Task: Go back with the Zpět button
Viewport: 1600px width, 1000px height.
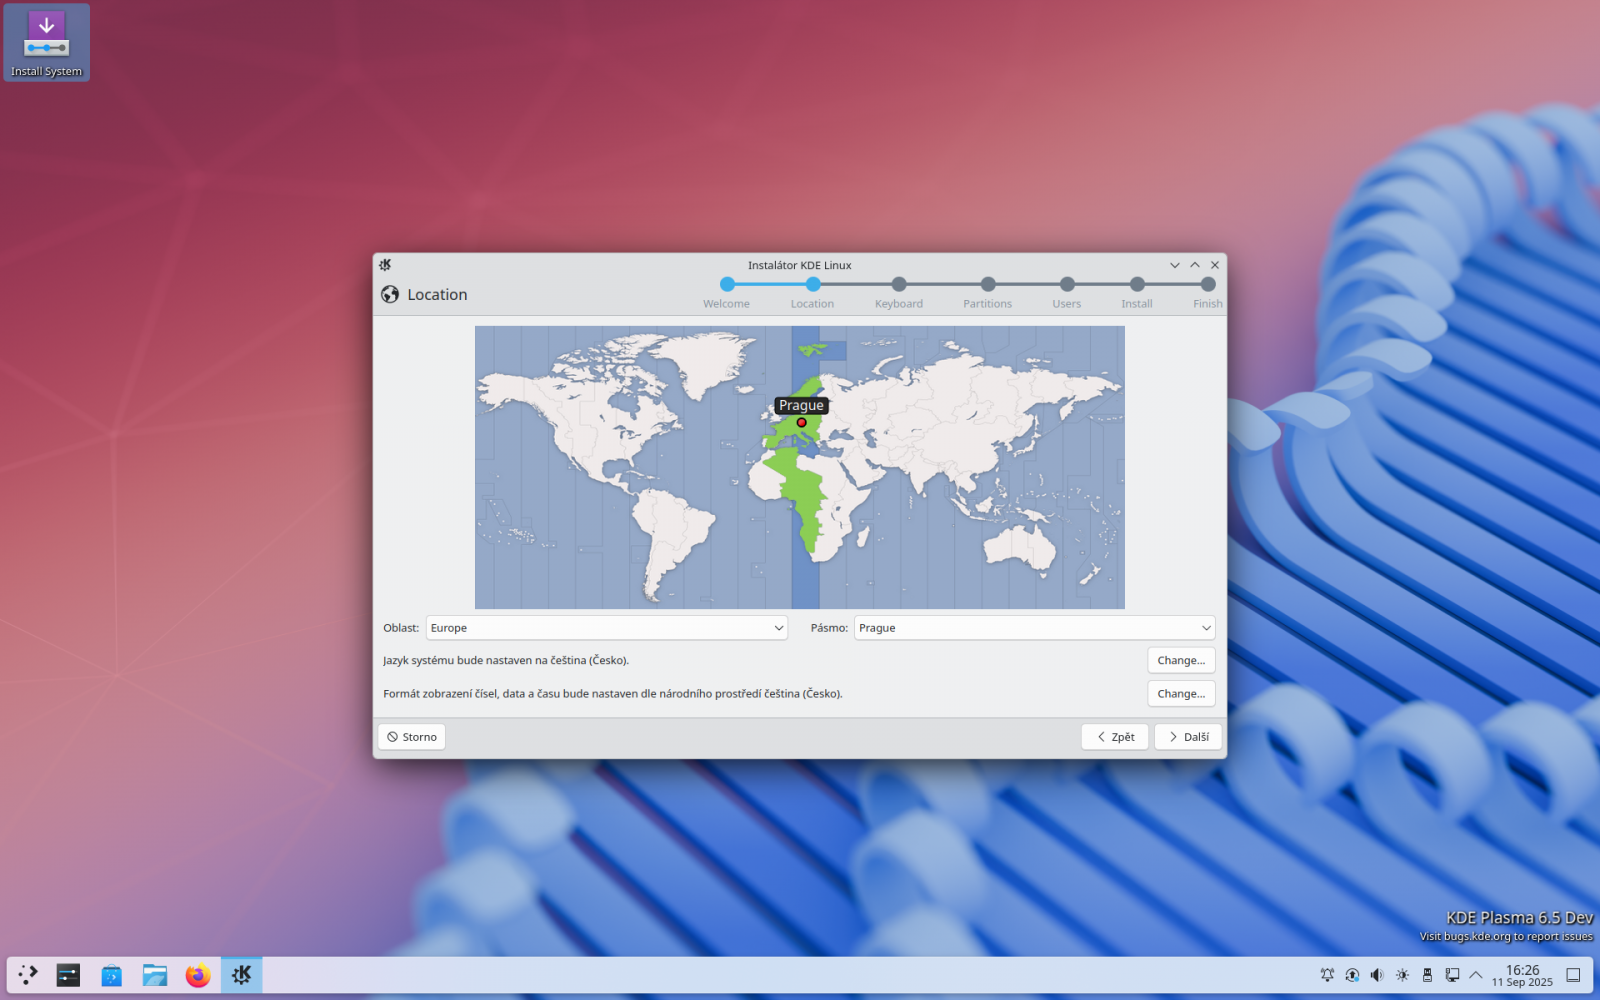Action: click(1115, 737)
